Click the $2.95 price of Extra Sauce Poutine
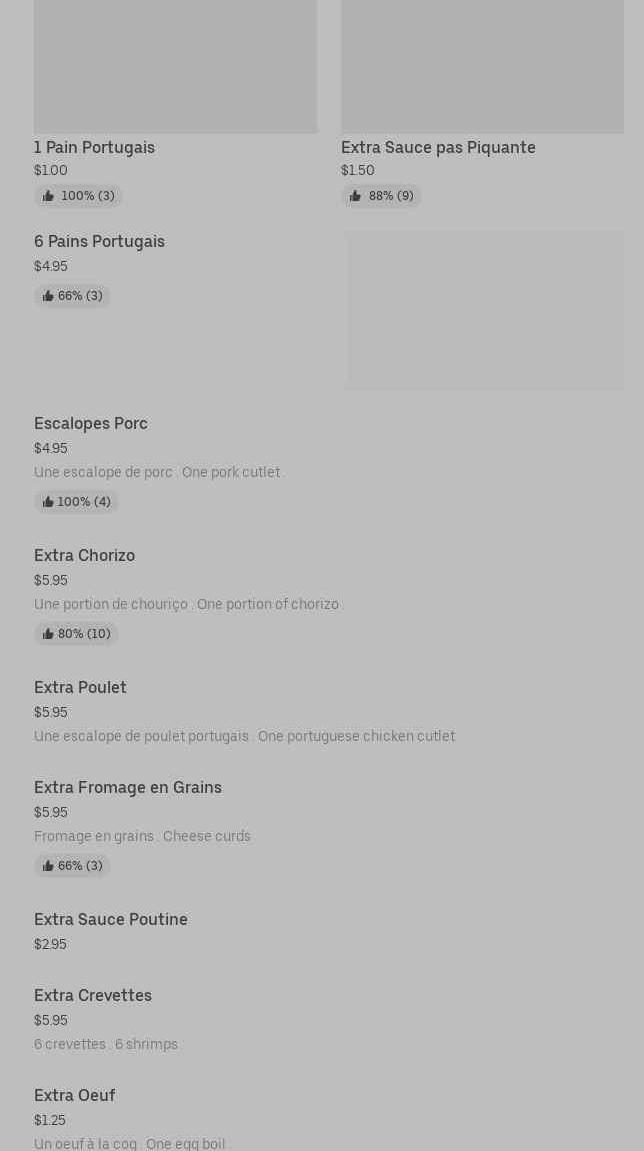The image size is (644, 1151). coord(51,945)
